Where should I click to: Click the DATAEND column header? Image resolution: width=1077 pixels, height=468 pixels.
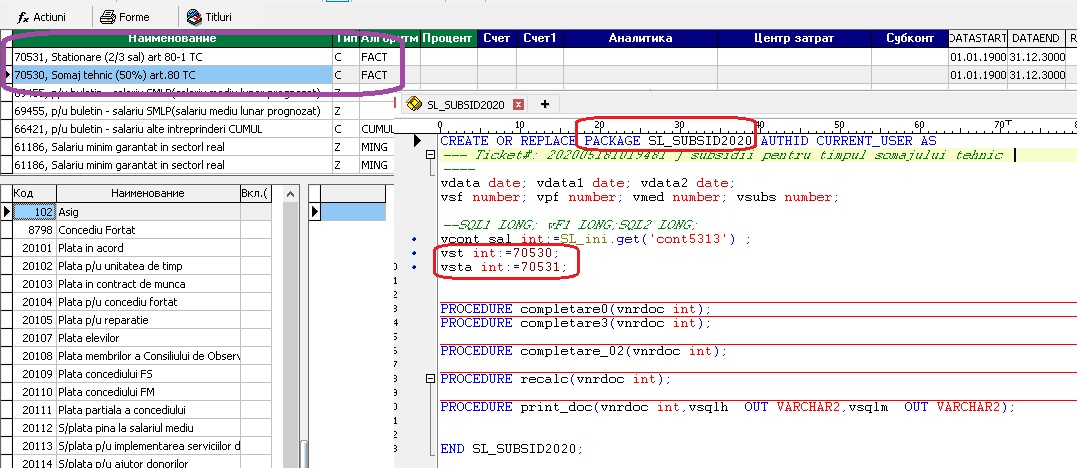tap(1036, 38)
